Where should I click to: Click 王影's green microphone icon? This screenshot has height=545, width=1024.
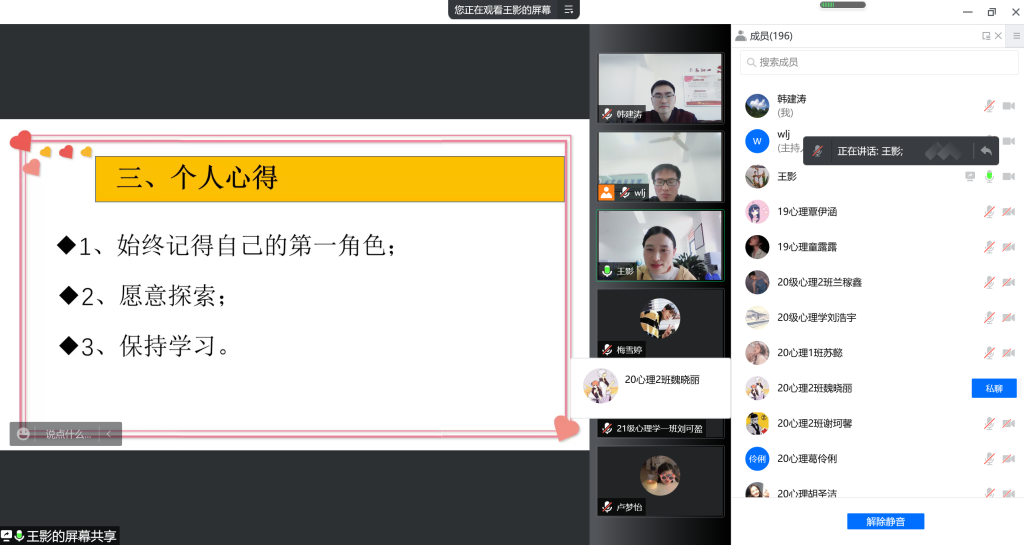[x=989, y=177]
